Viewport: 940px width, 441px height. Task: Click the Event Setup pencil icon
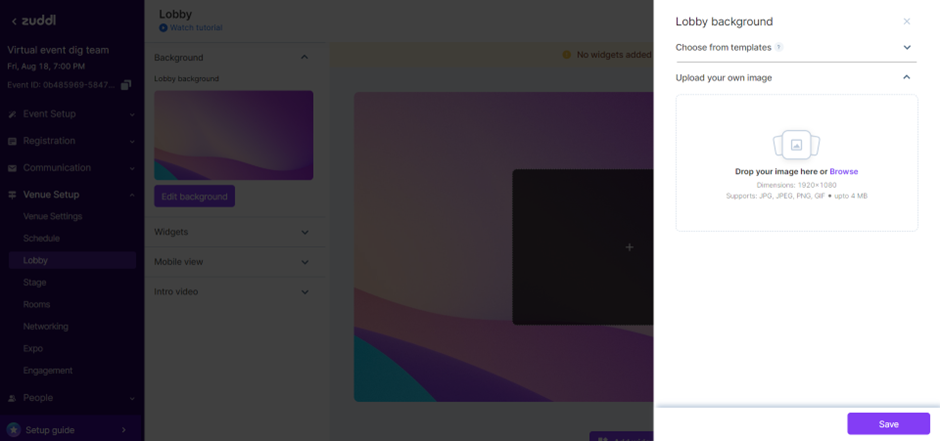tap(12, 114)
